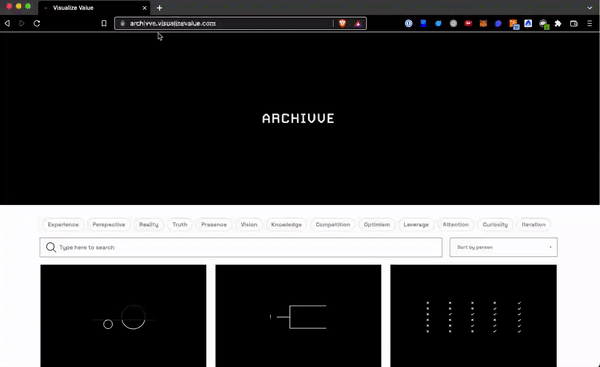Filter by the Iteration tag
Image resolution: width=600 pixels, height=367 pixels.
pyautogui.click(x=533, y=225)
